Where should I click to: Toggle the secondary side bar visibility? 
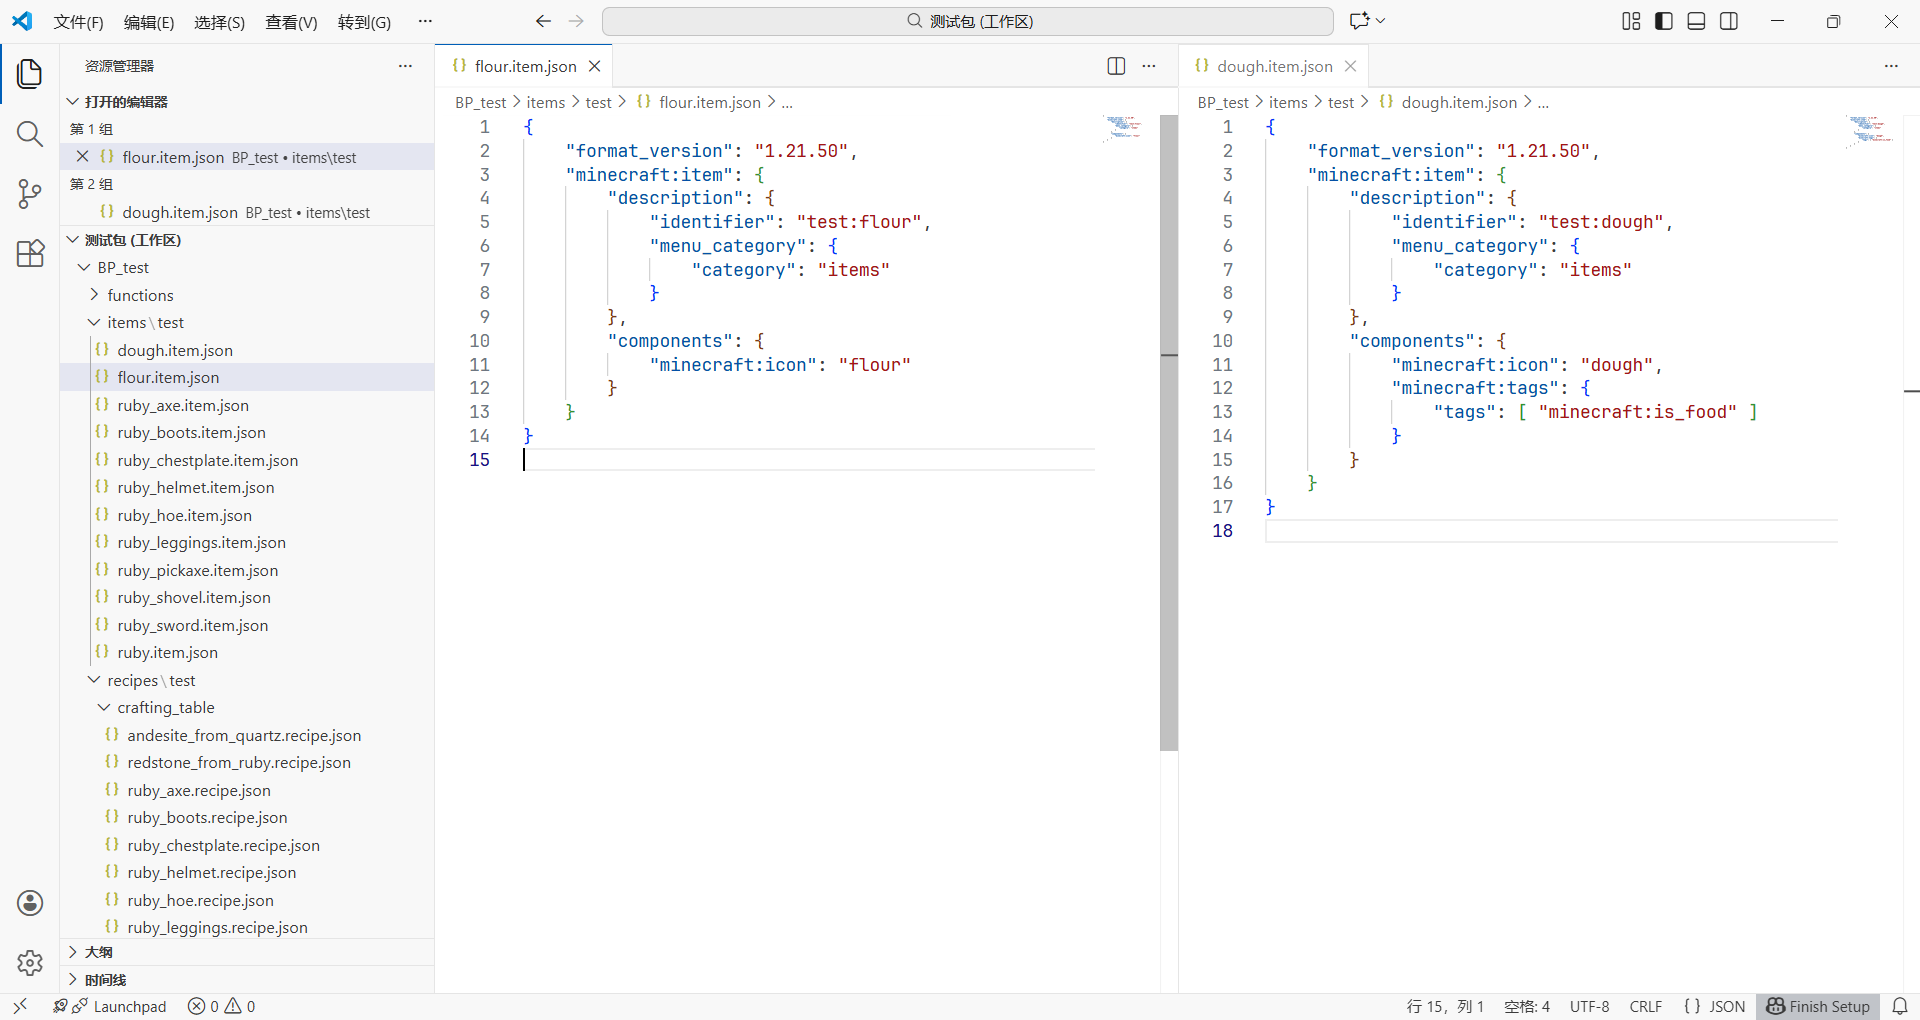[1729, 21]
